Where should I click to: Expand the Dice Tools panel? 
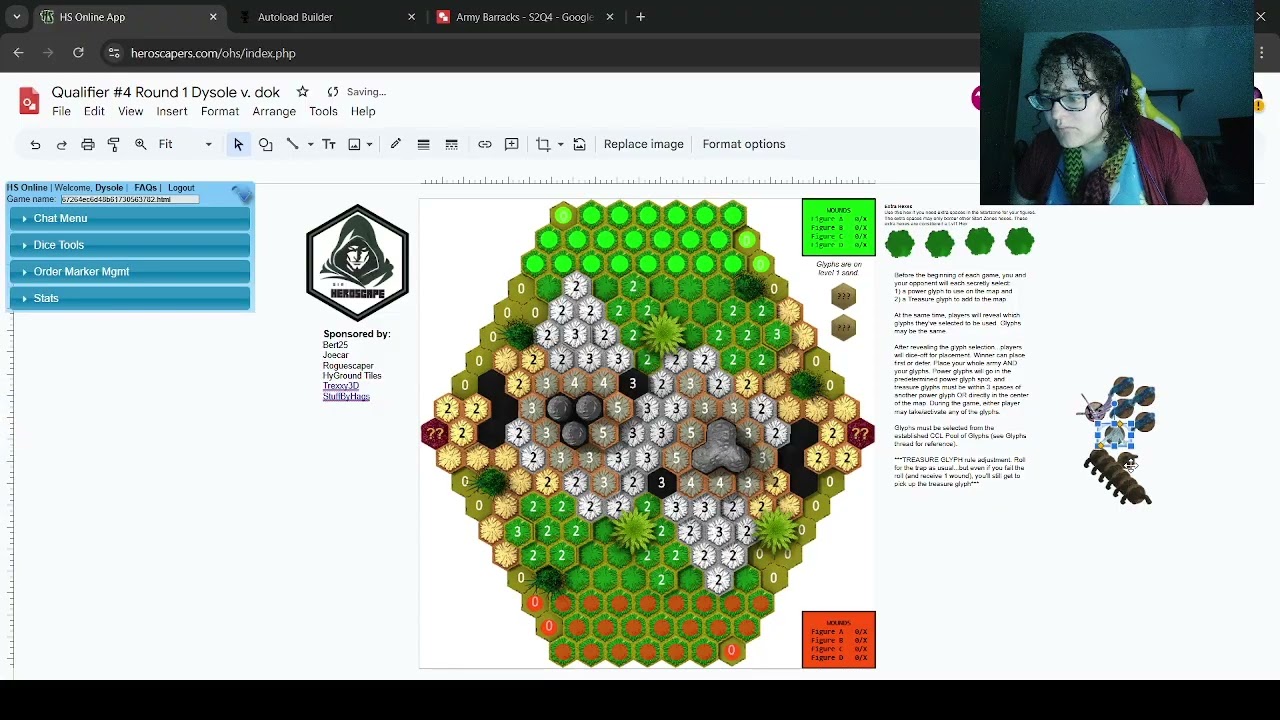pyautogui.click(x=130, y=245)
